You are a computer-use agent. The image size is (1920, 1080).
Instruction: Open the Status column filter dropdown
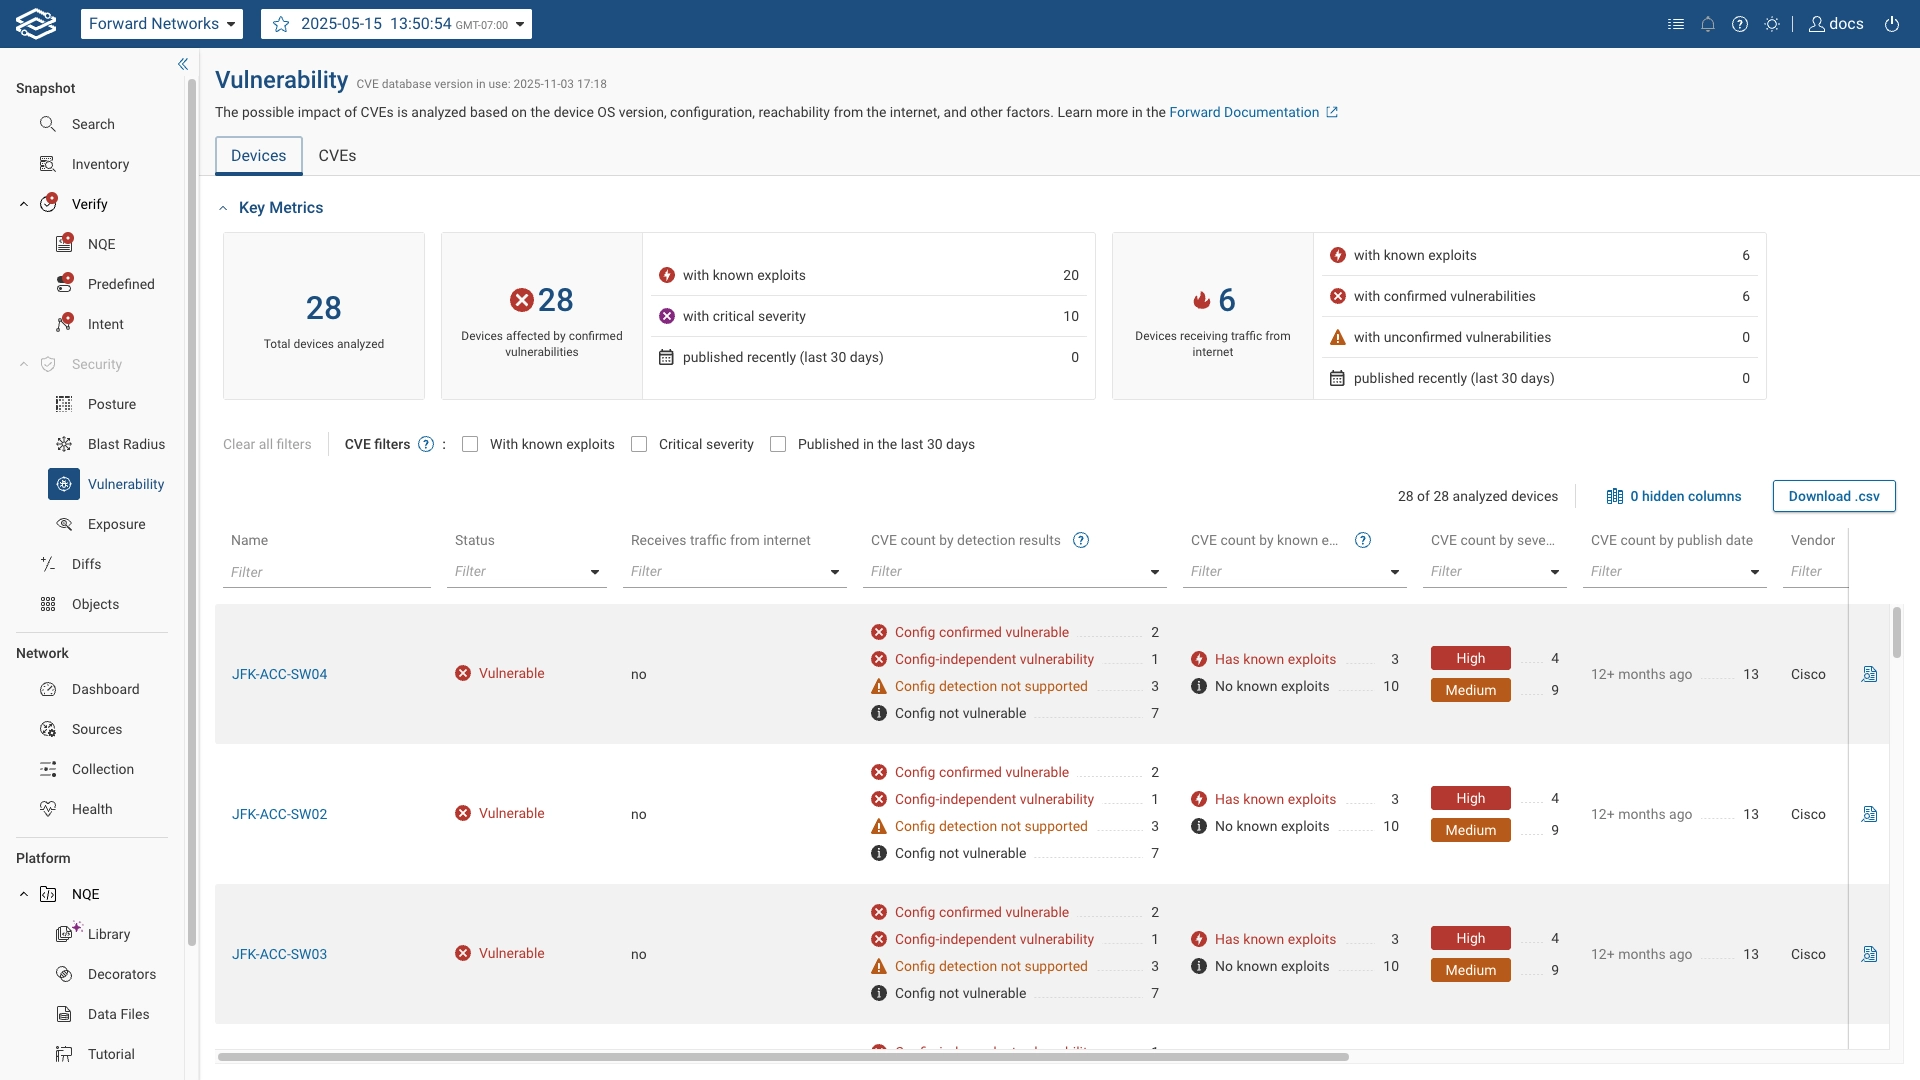point(594,572)
